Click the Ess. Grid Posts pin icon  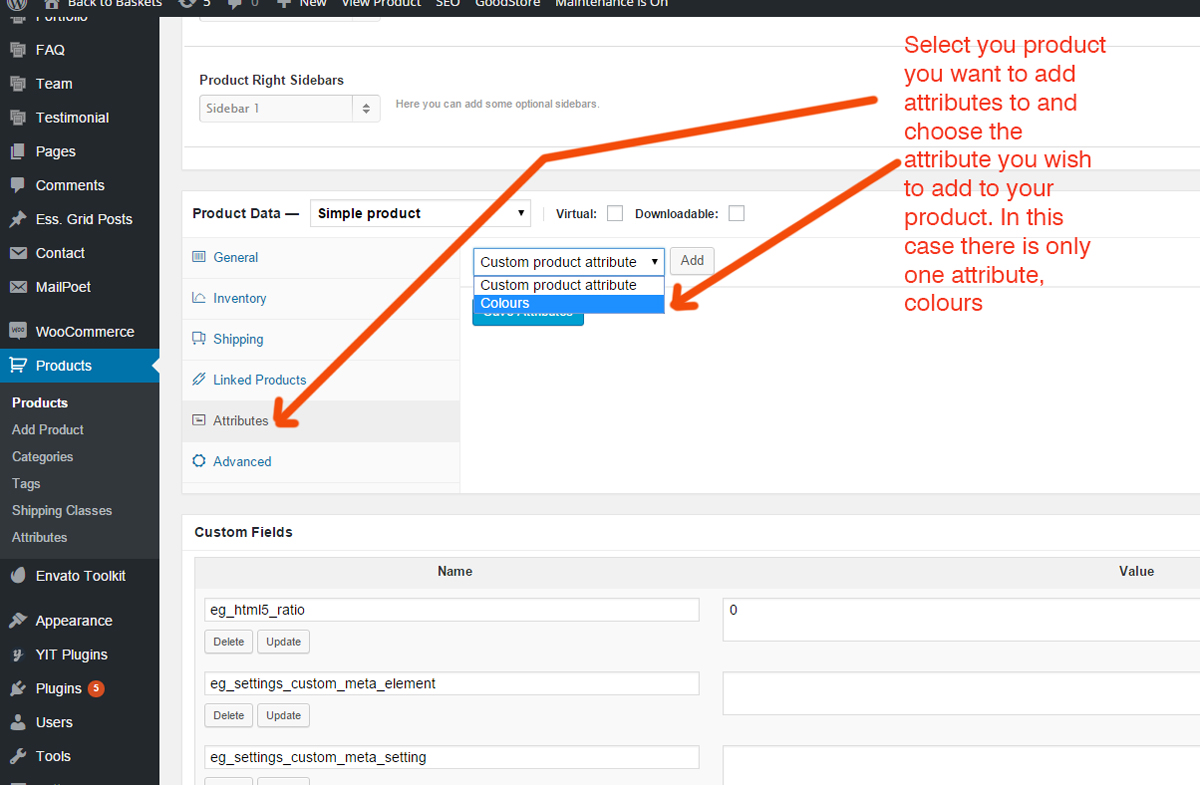pos(17,219)
